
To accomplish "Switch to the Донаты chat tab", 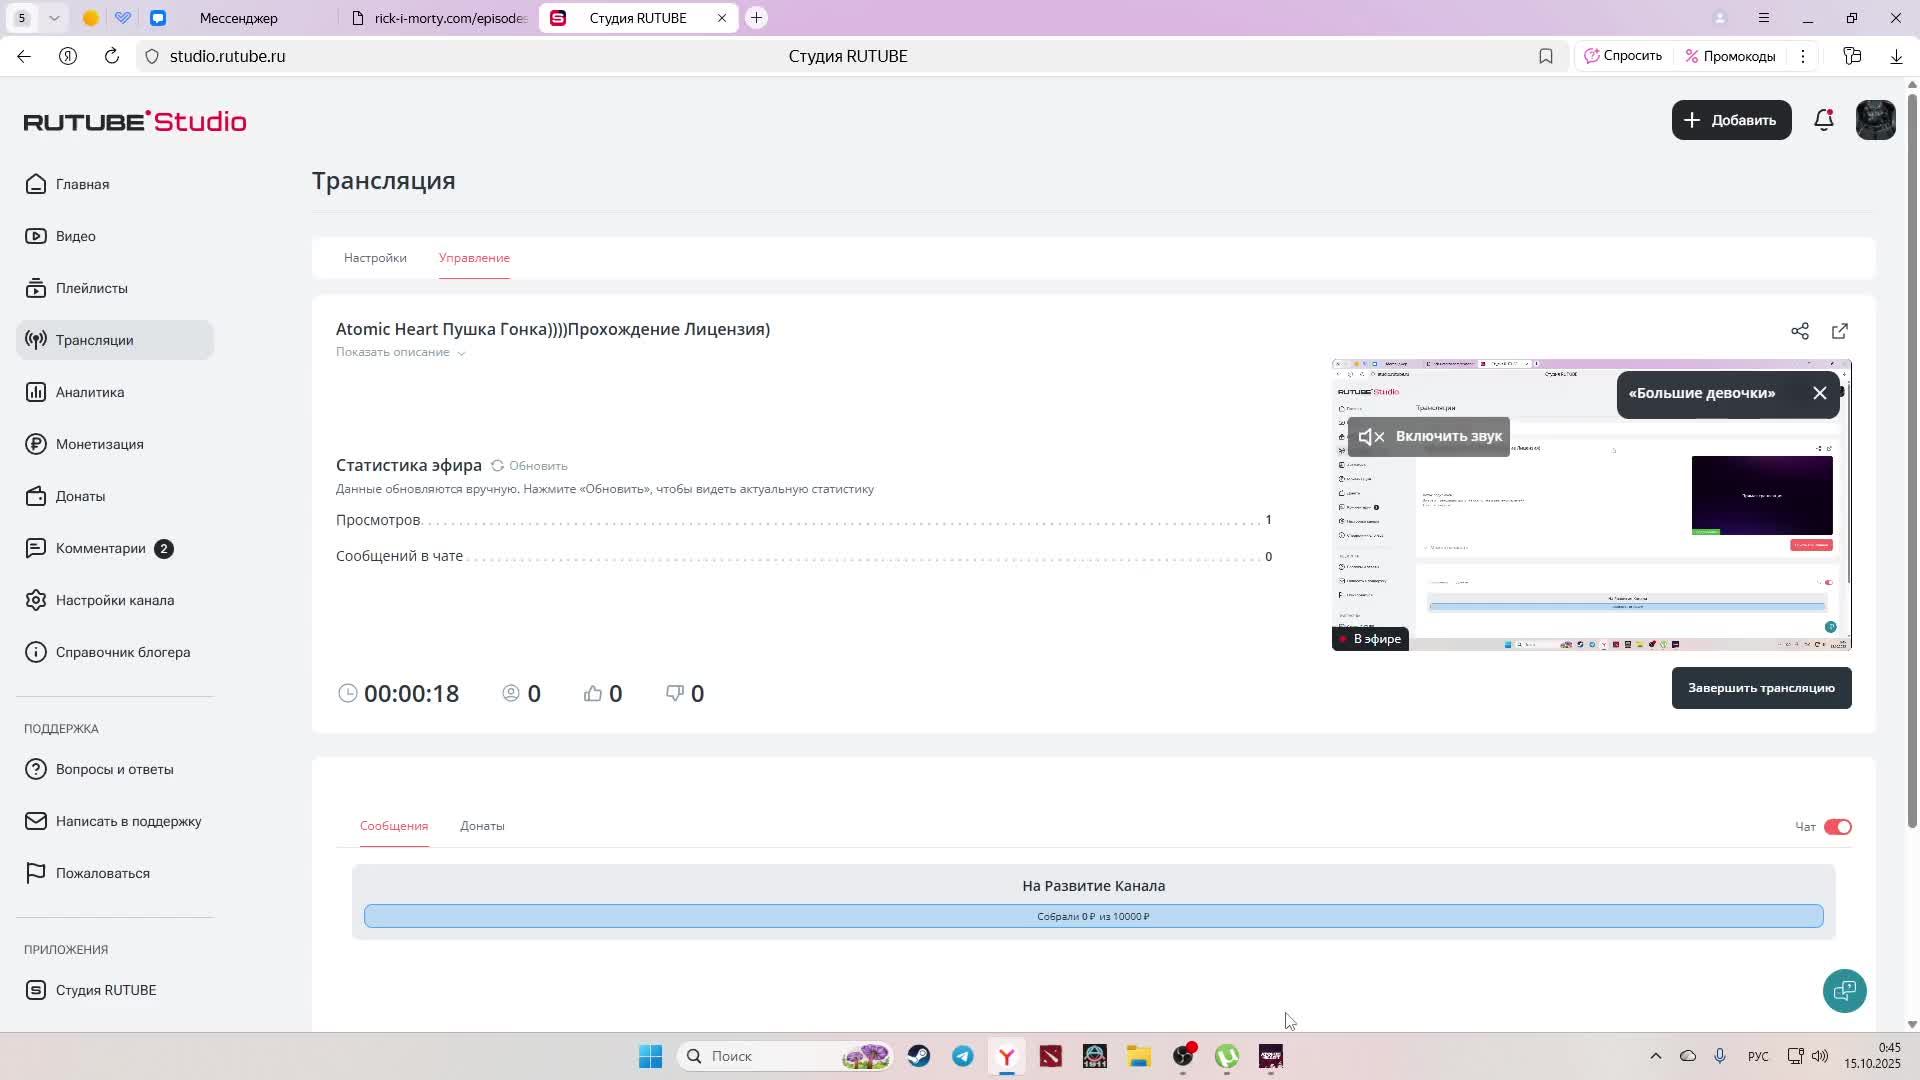I will [x=482, y=826].
